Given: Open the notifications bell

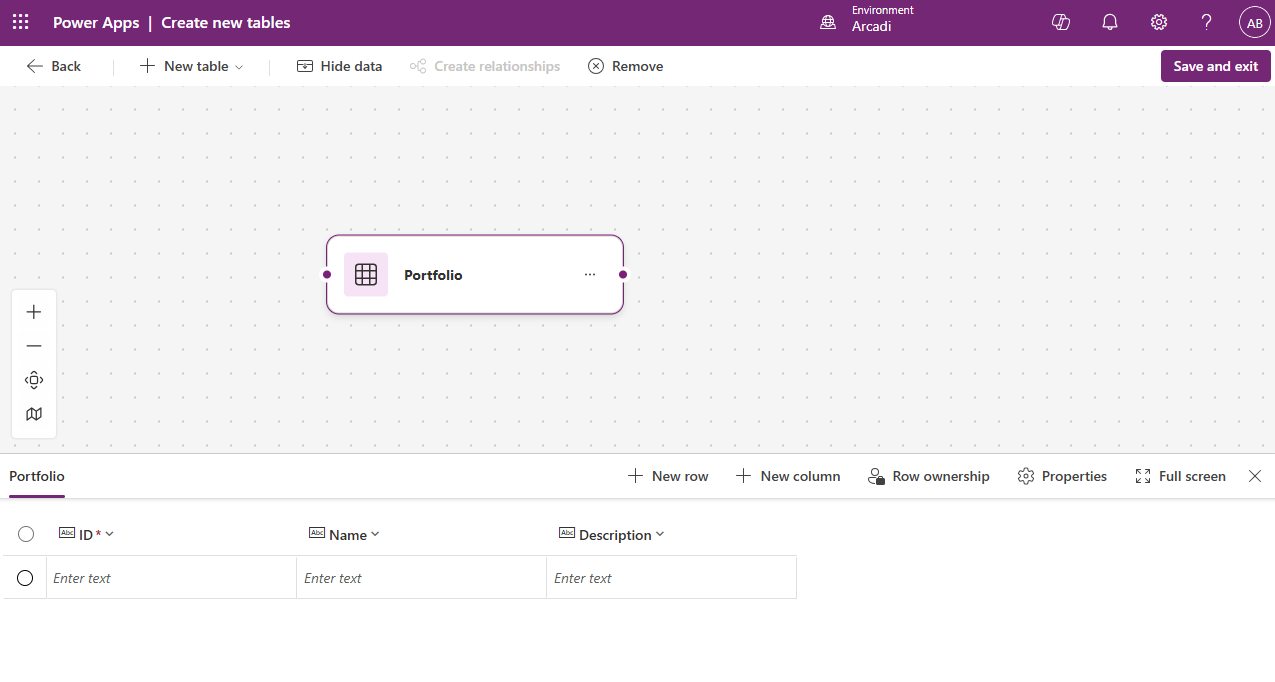Looking at the screenshot, I should point(1110,22).
